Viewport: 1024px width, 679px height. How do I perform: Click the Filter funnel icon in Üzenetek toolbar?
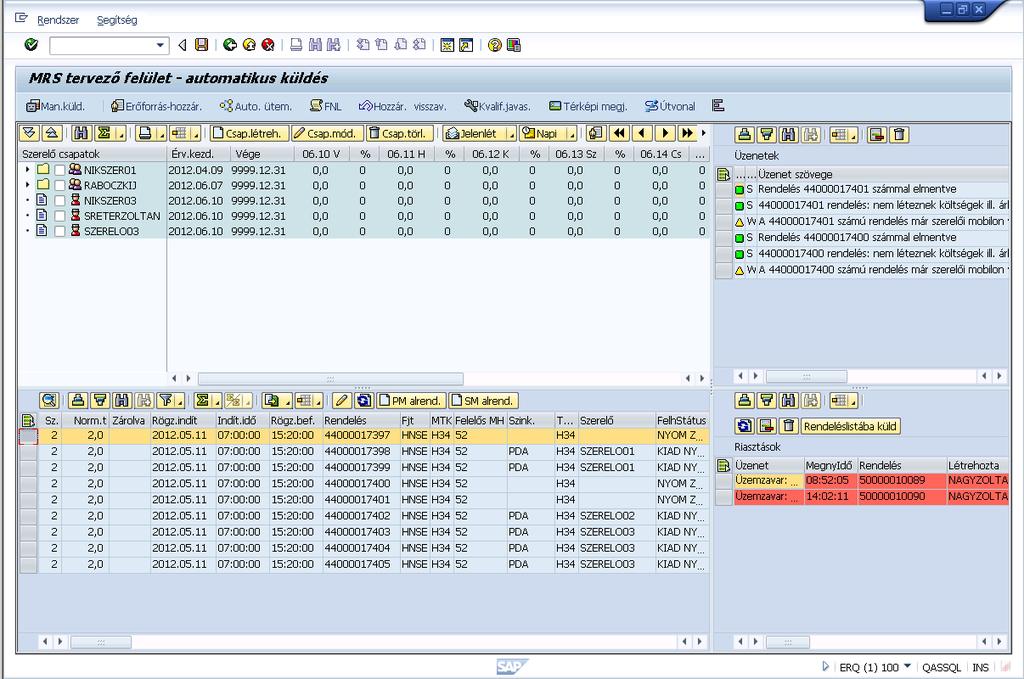767,135
